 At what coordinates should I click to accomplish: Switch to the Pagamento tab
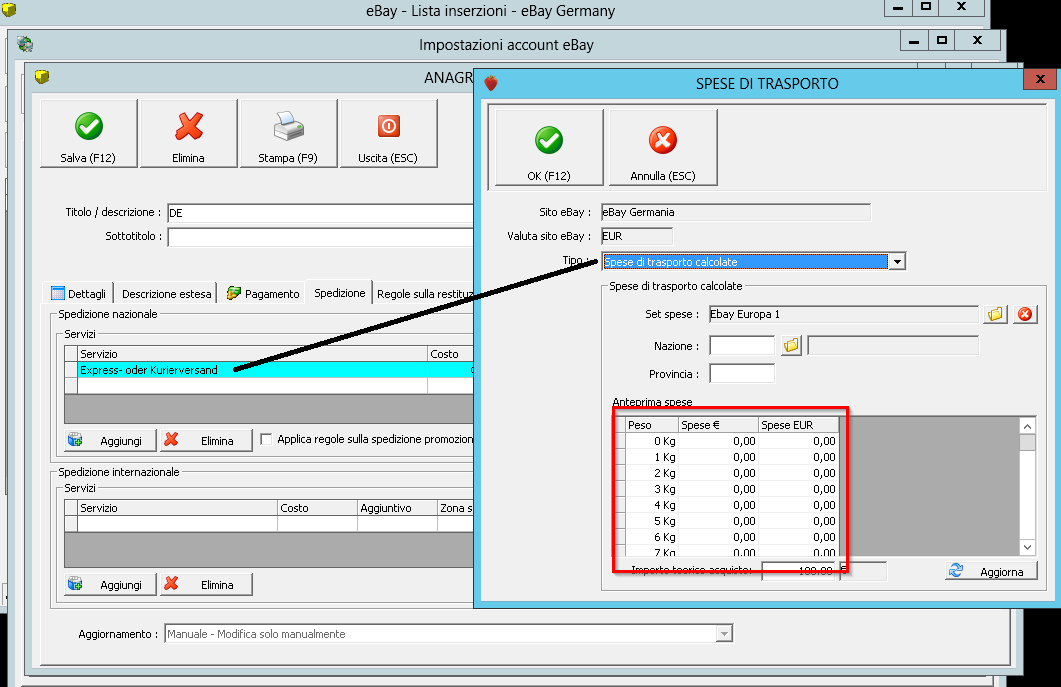(x=263, y=294)
